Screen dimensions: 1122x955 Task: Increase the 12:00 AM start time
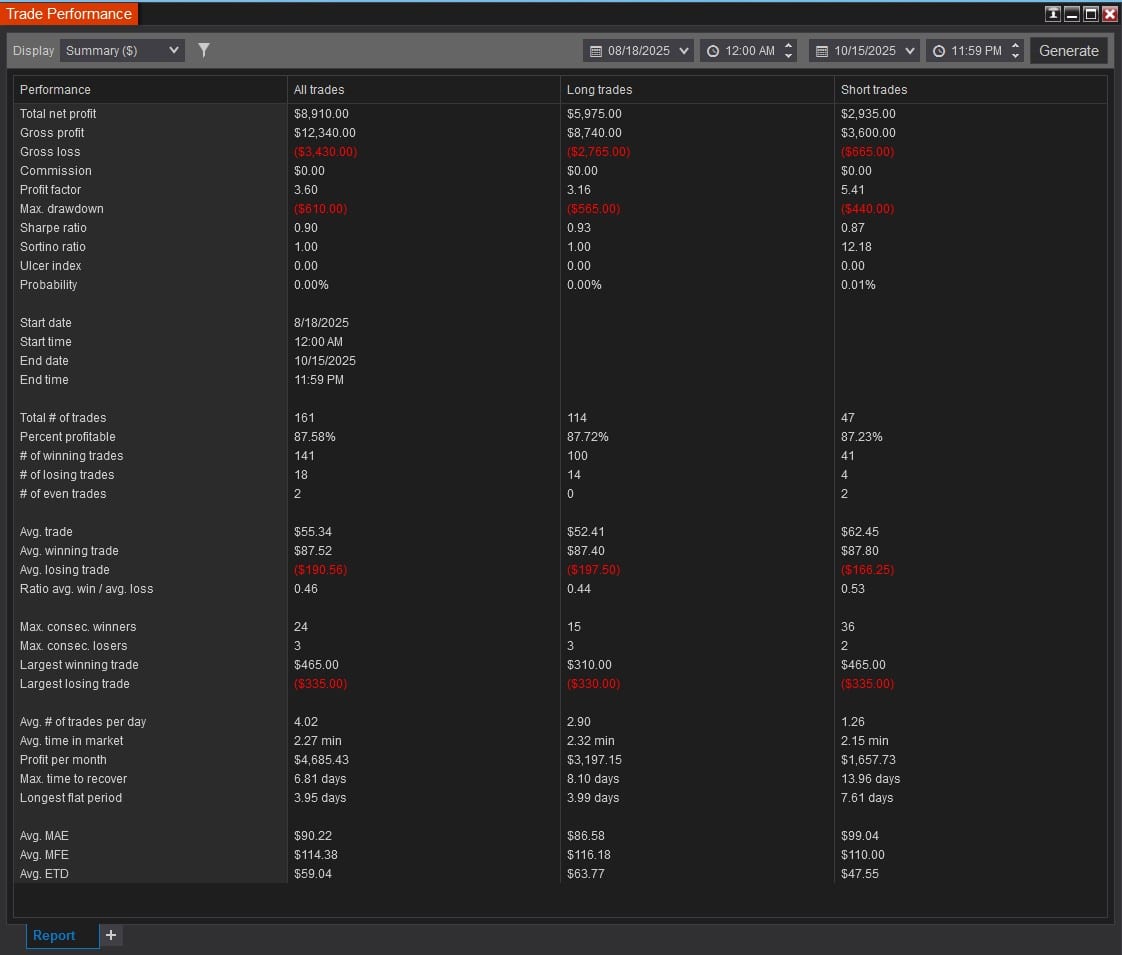click(789, 45)
